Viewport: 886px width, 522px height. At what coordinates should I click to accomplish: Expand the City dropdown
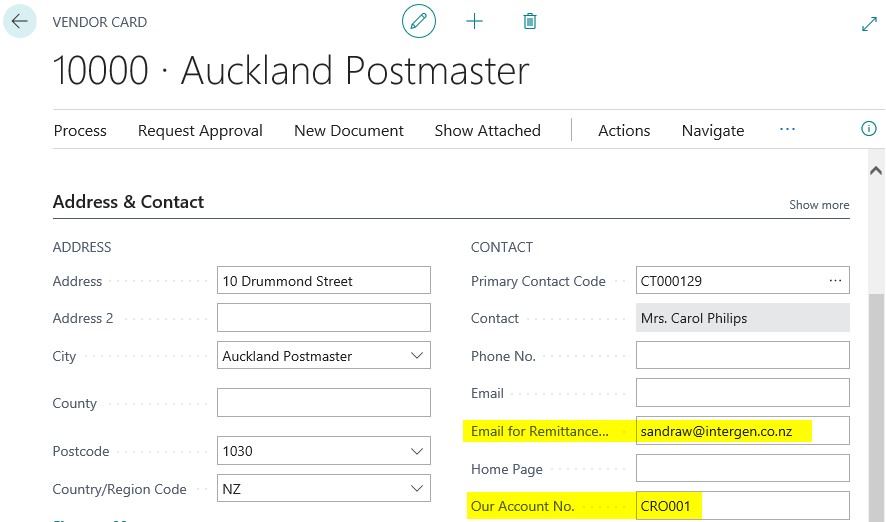[x=417, y=355]
